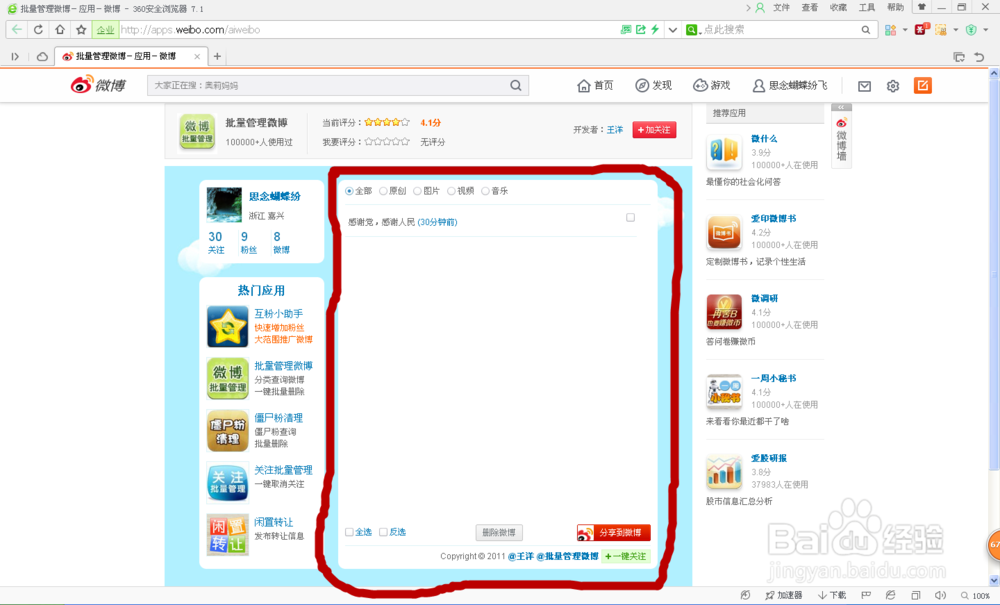The width and height of the screenshot is (1000, 605).
Task: Click the browser search magnifier icon
Action: pos(865,29)
